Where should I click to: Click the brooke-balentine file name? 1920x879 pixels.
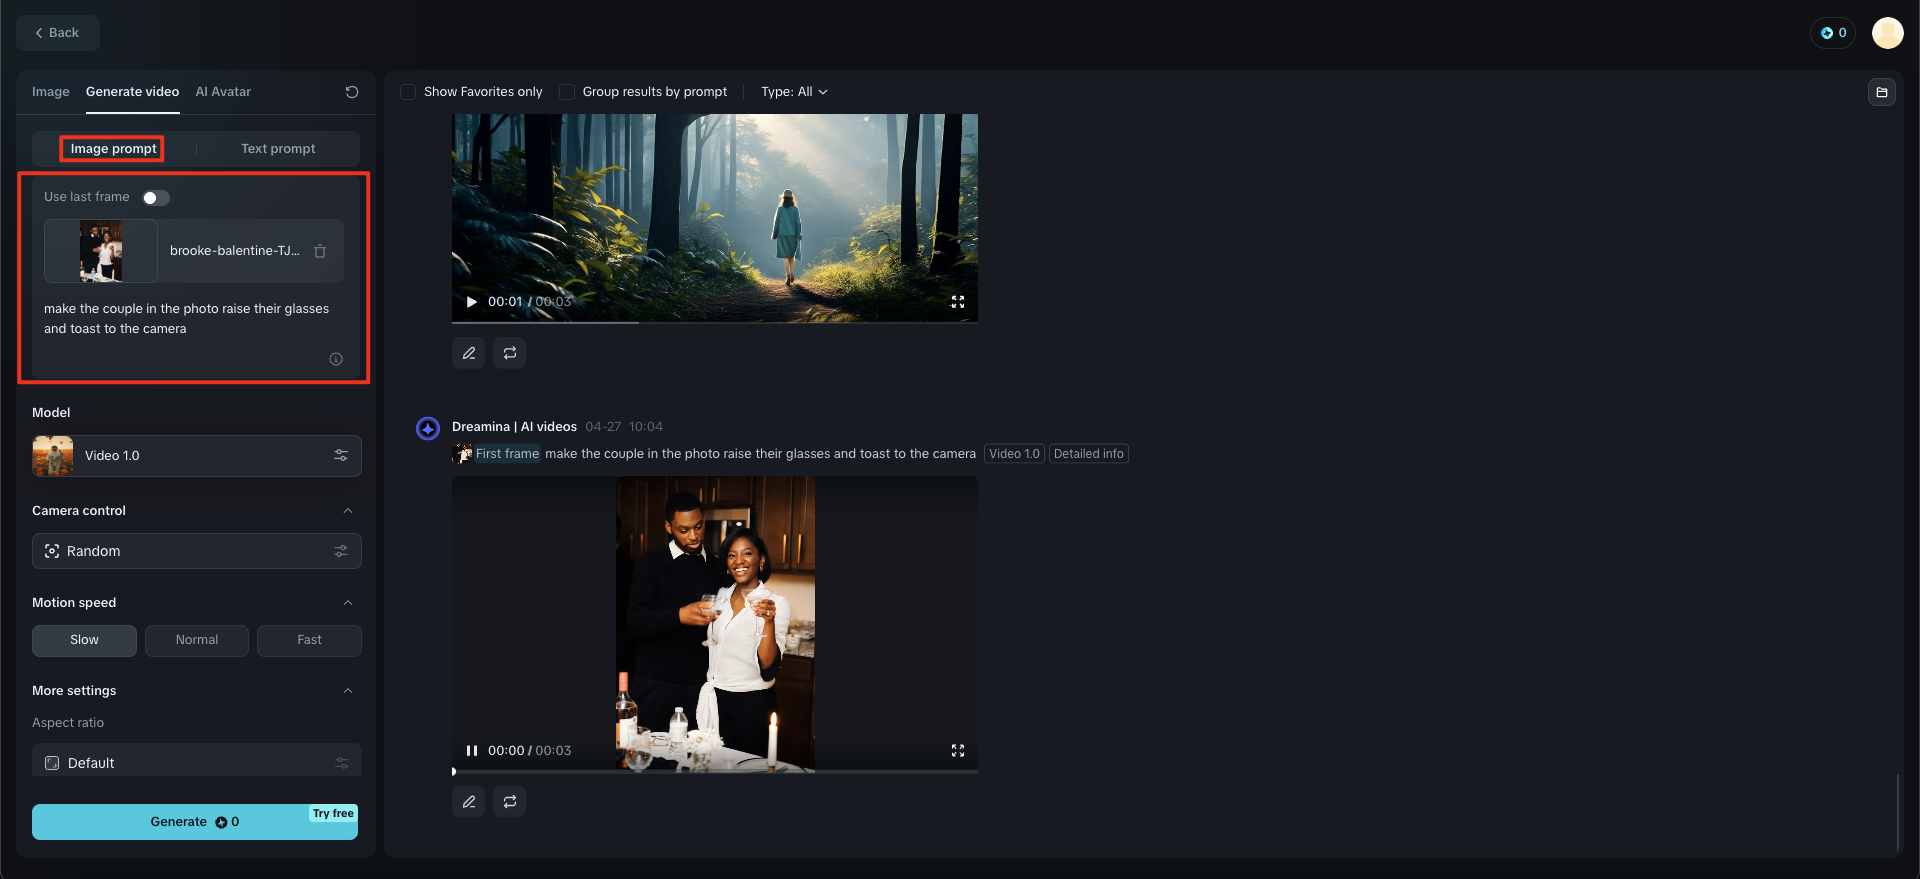click(235, 251)
